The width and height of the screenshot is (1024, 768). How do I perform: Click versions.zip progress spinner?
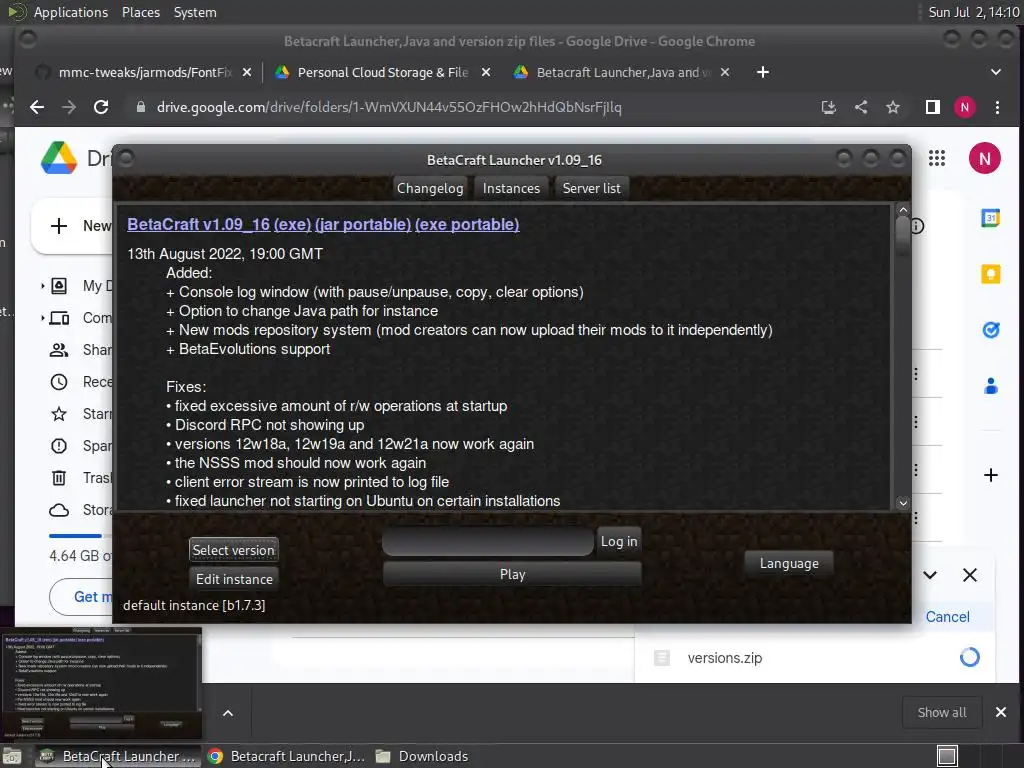[x=970, y=657]
